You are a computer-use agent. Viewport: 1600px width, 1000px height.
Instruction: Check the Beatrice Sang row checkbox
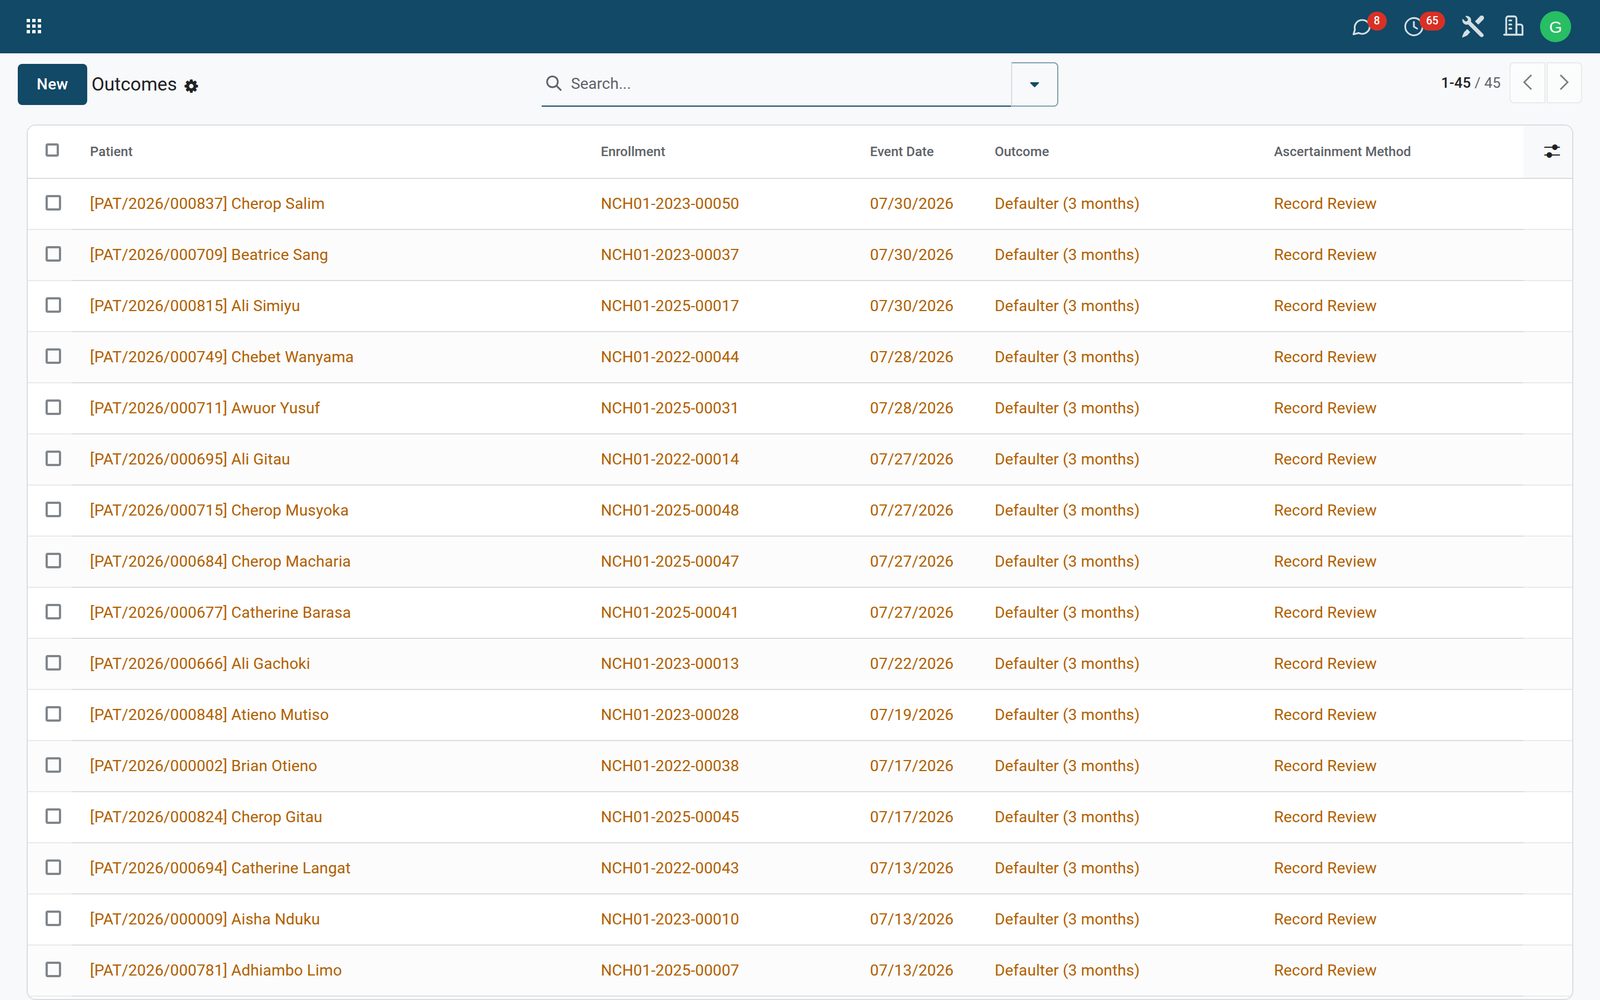[x=53, y=254]
